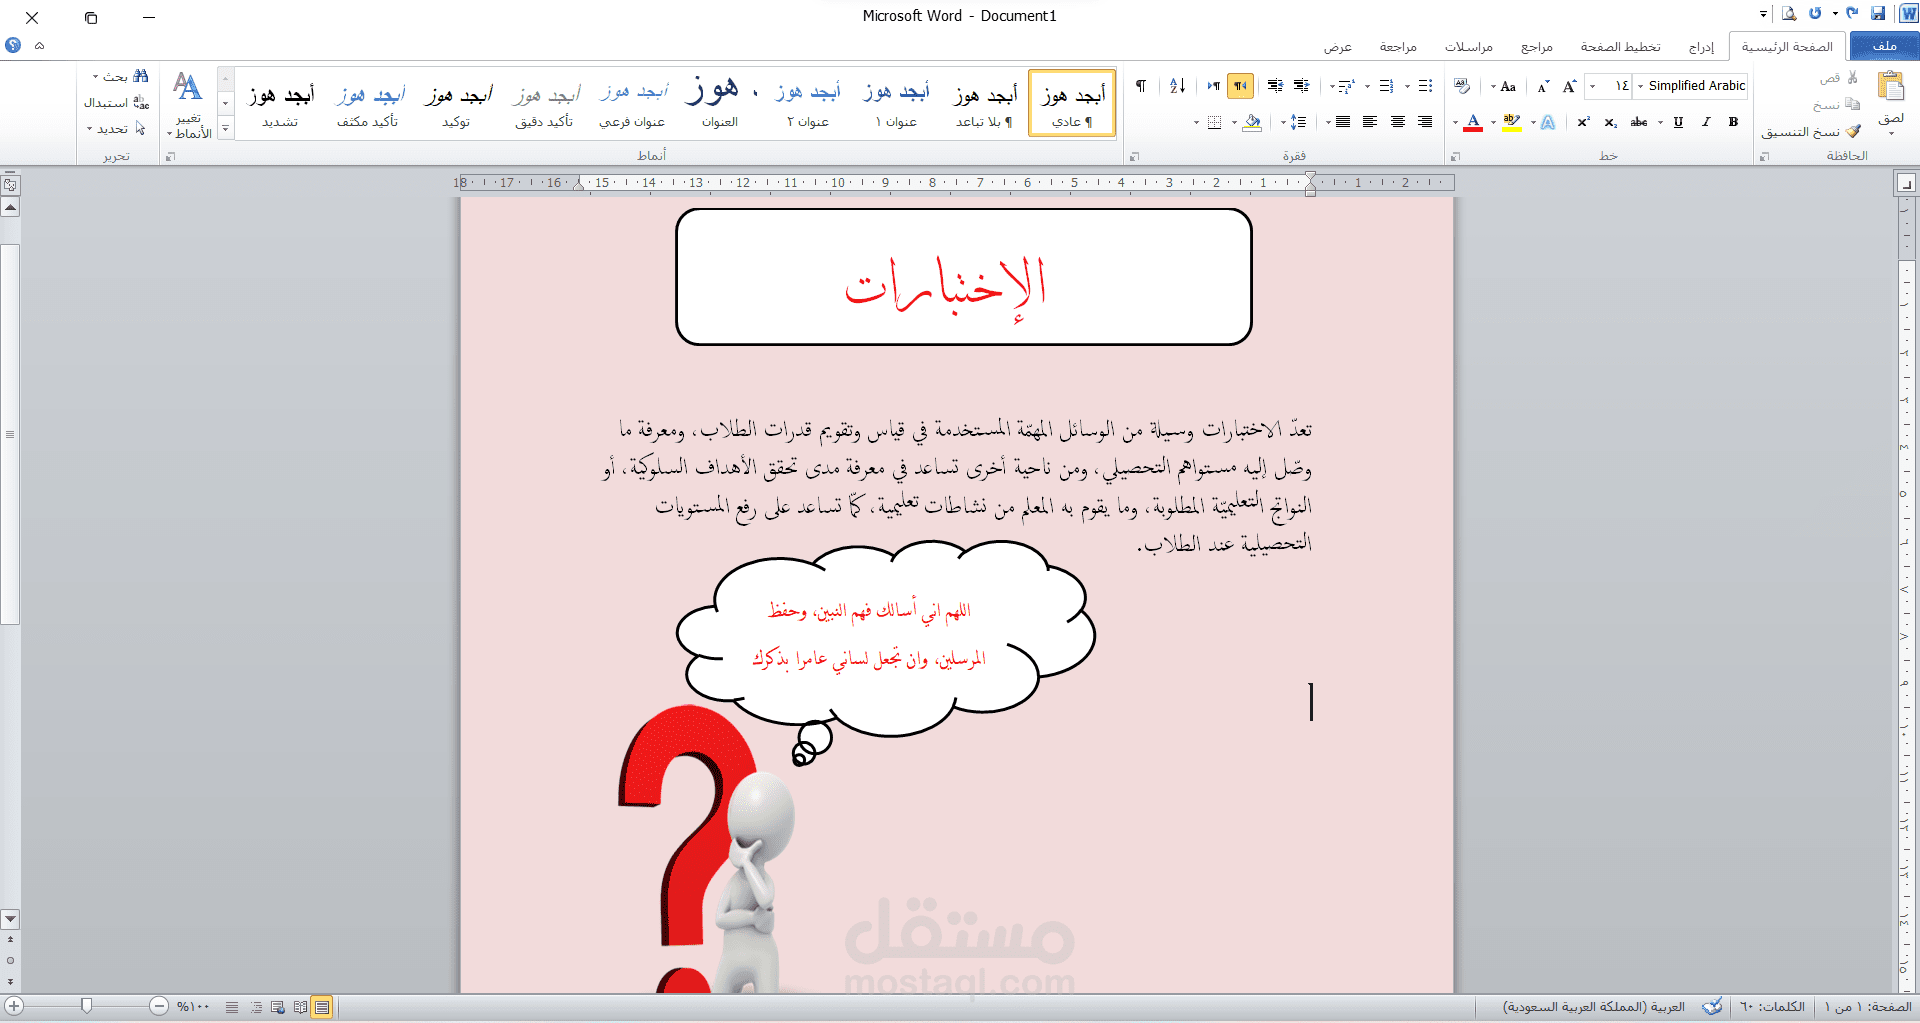Screen dimensions: 1920x1023
Task: Click the zoom slider handle
Action: point(87,1006)
